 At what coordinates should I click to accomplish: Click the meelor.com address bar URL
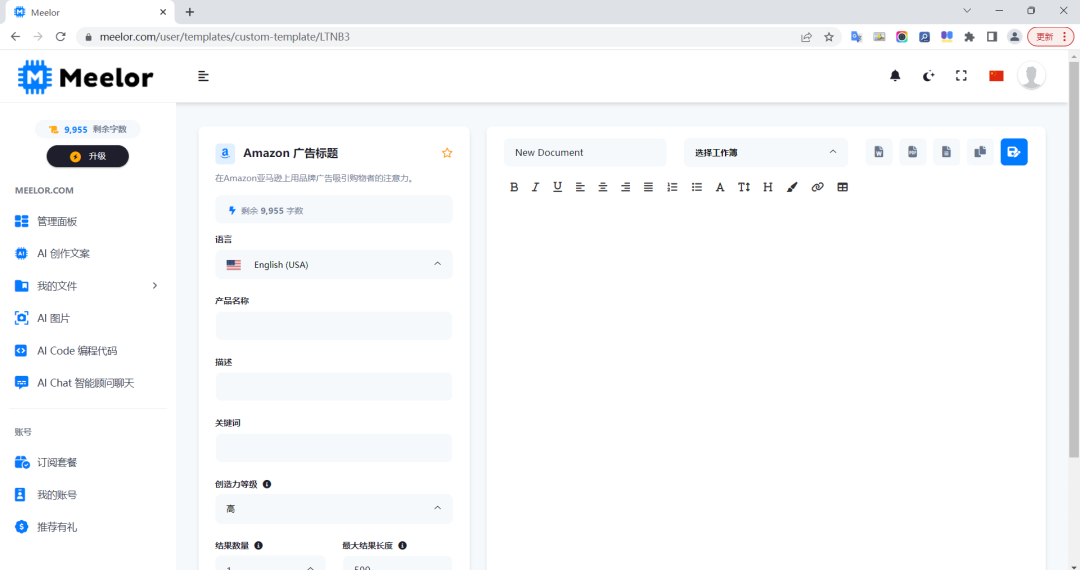click(225, 36)
